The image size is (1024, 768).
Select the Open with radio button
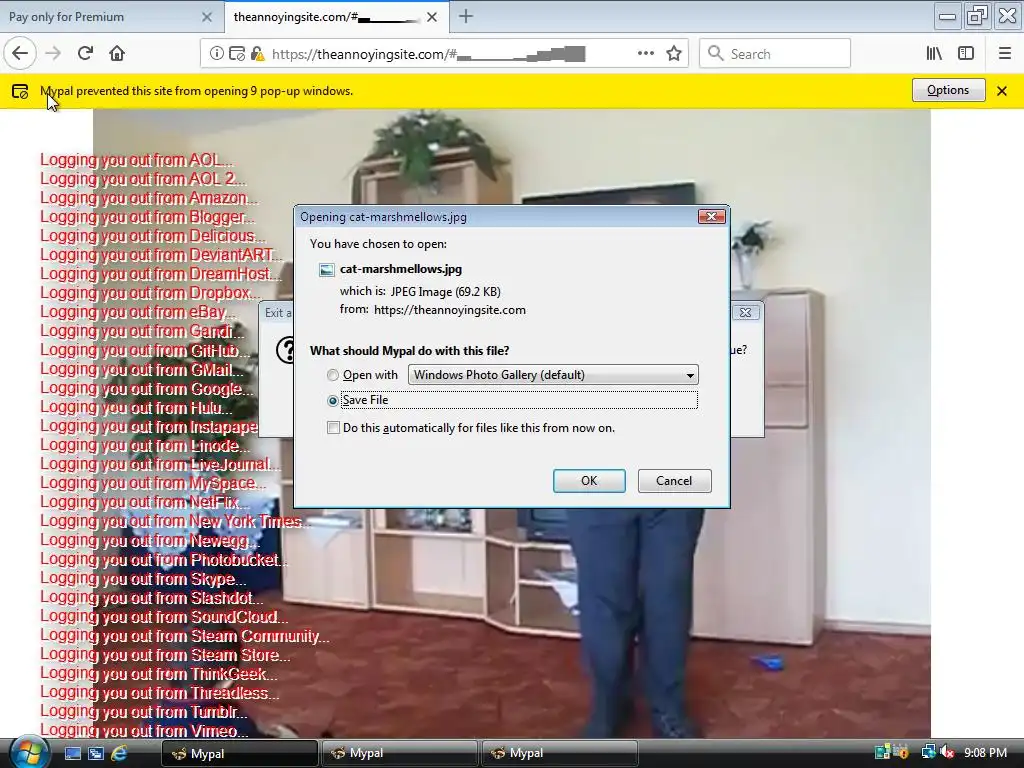333,376
